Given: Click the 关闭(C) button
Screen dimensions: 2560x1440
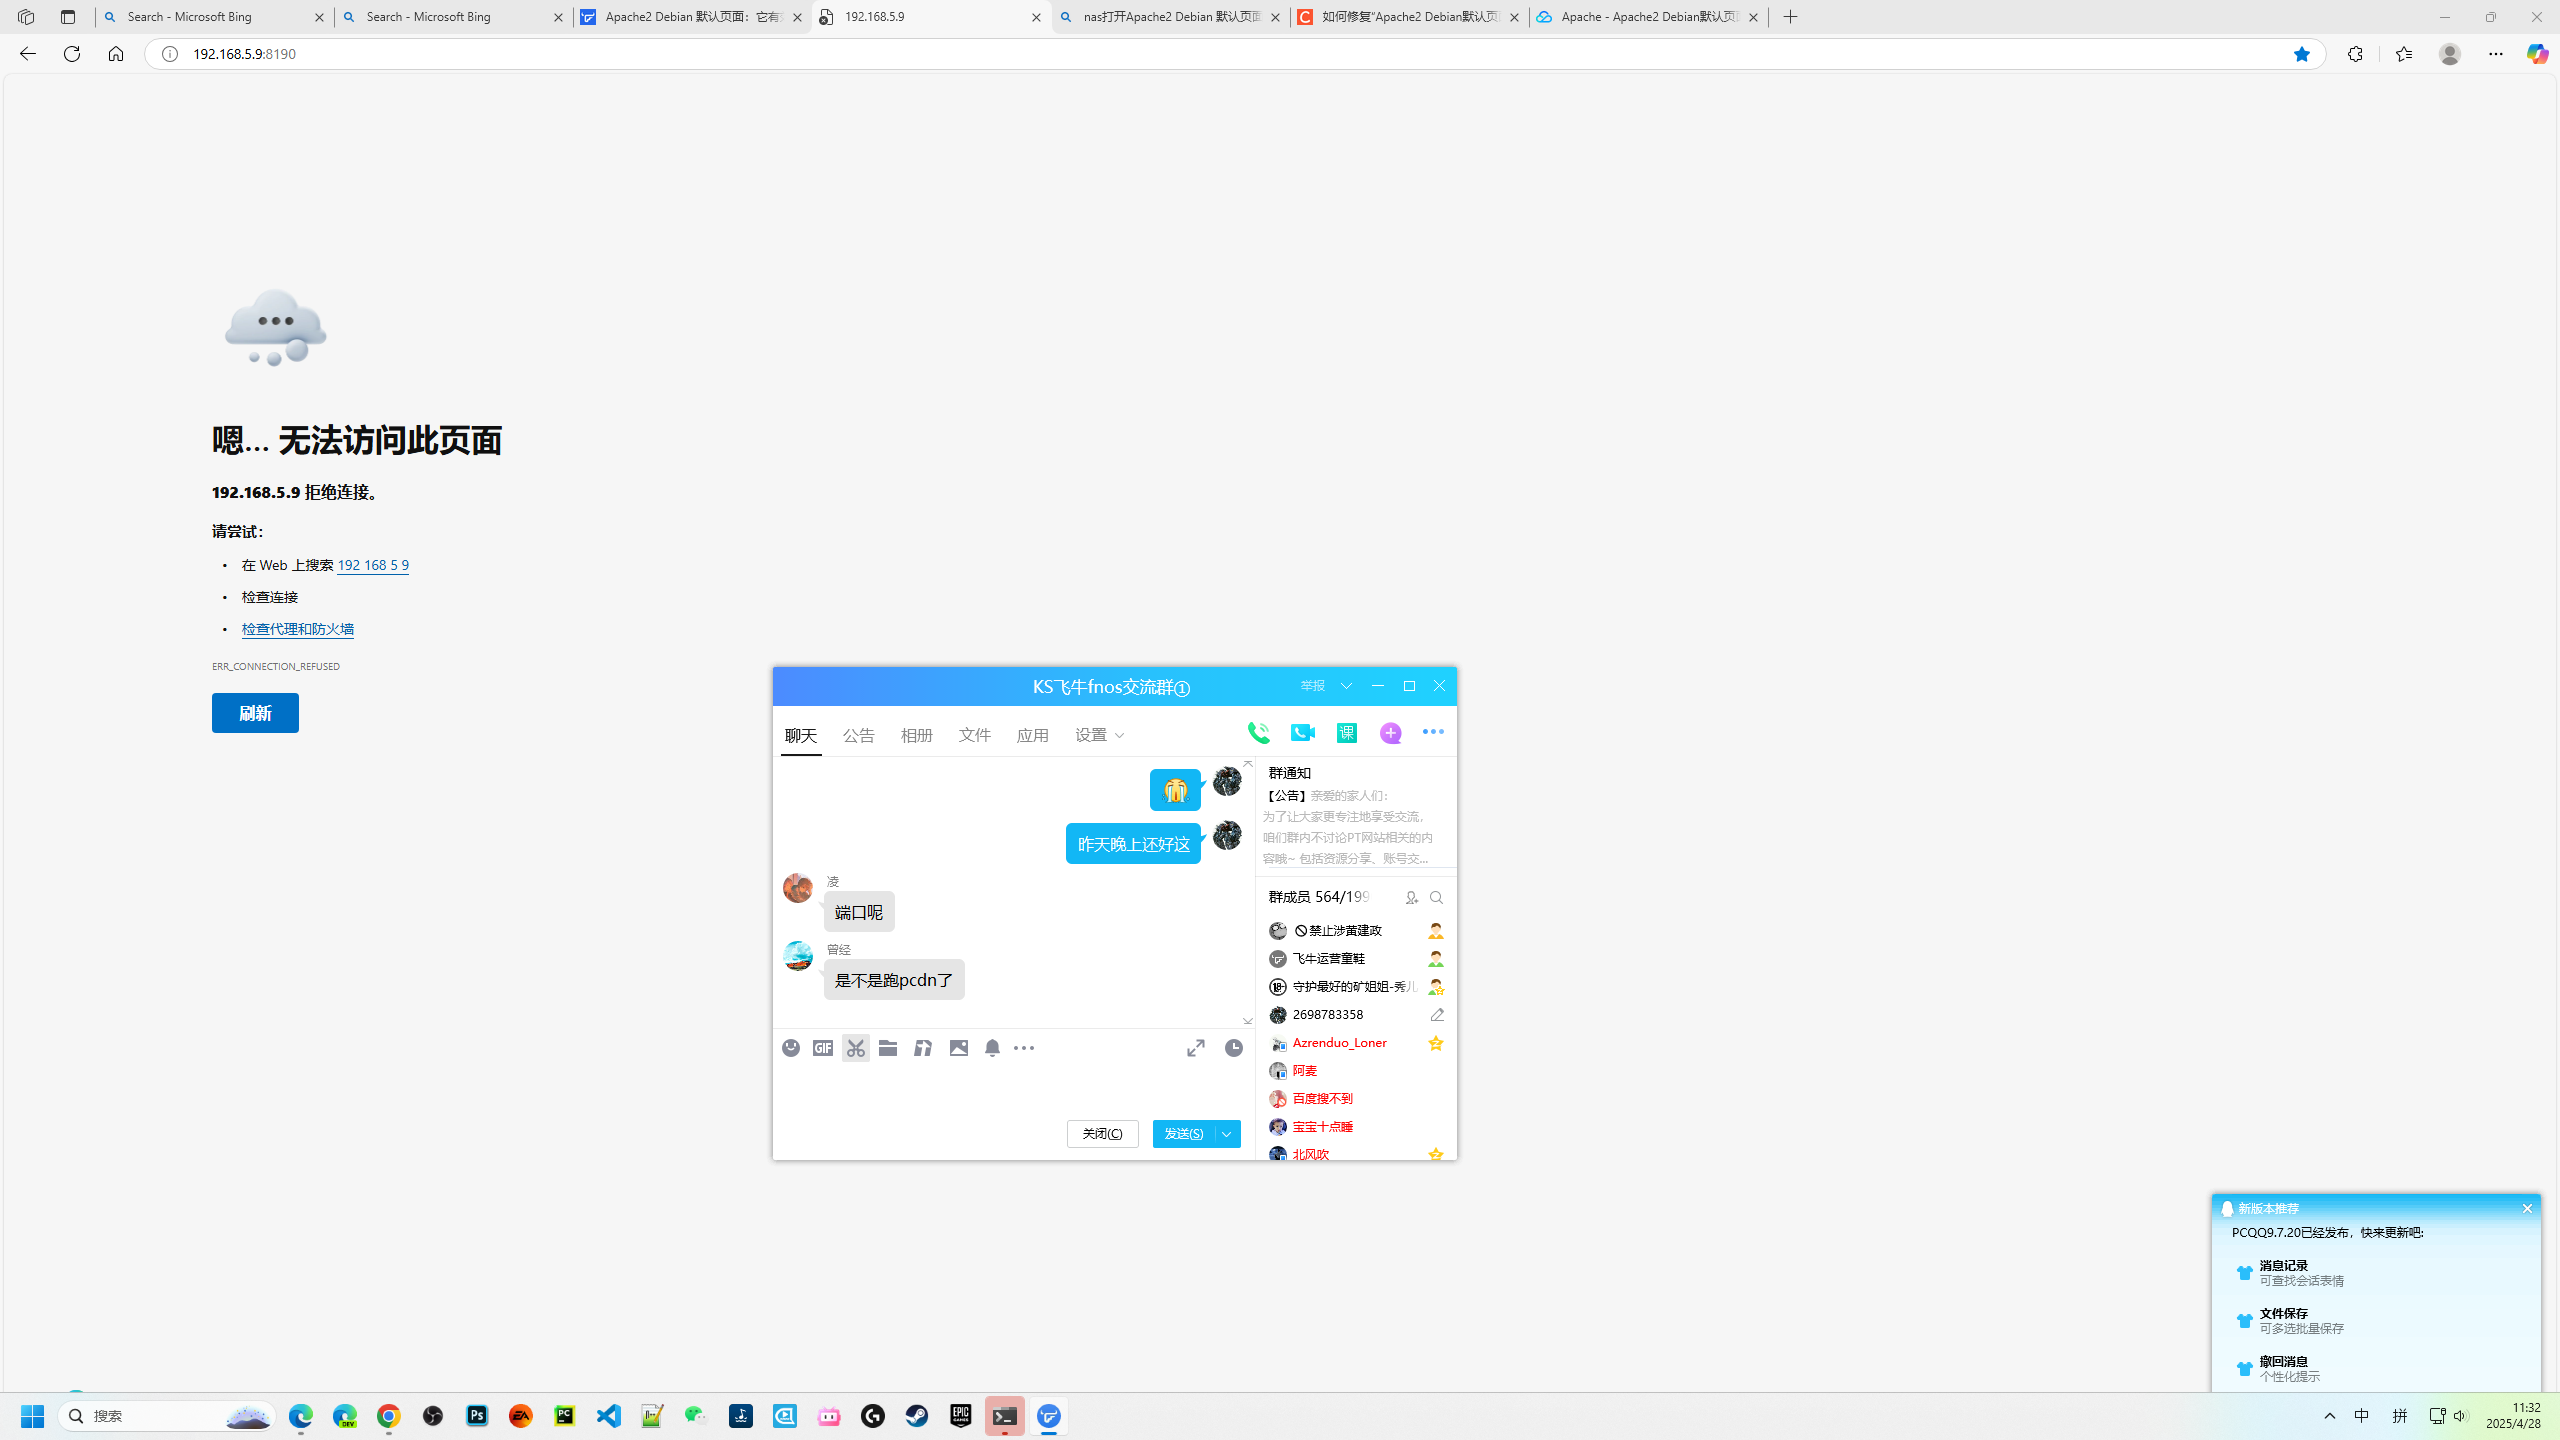Looking at the screenshot, I should [1103, 1134].
